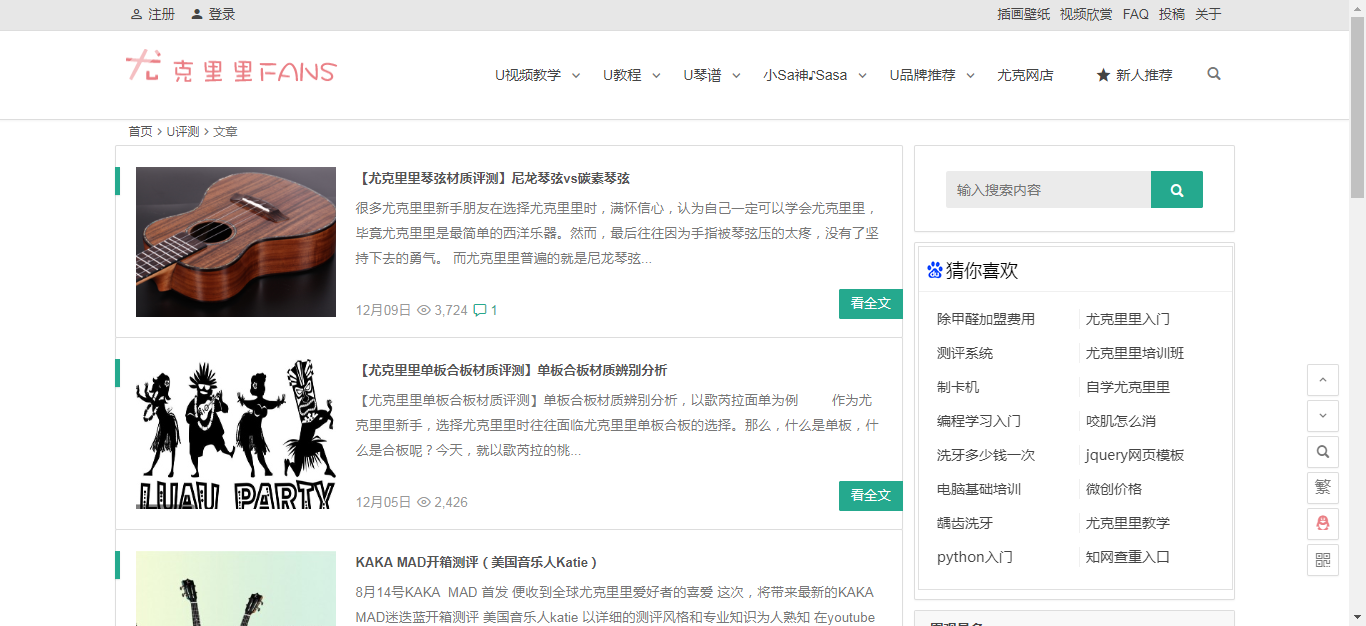The width and height of the screenshot is (1366, 626).
Task: Open 投稿 in the top bar
Action: [x=1172, y=14]
